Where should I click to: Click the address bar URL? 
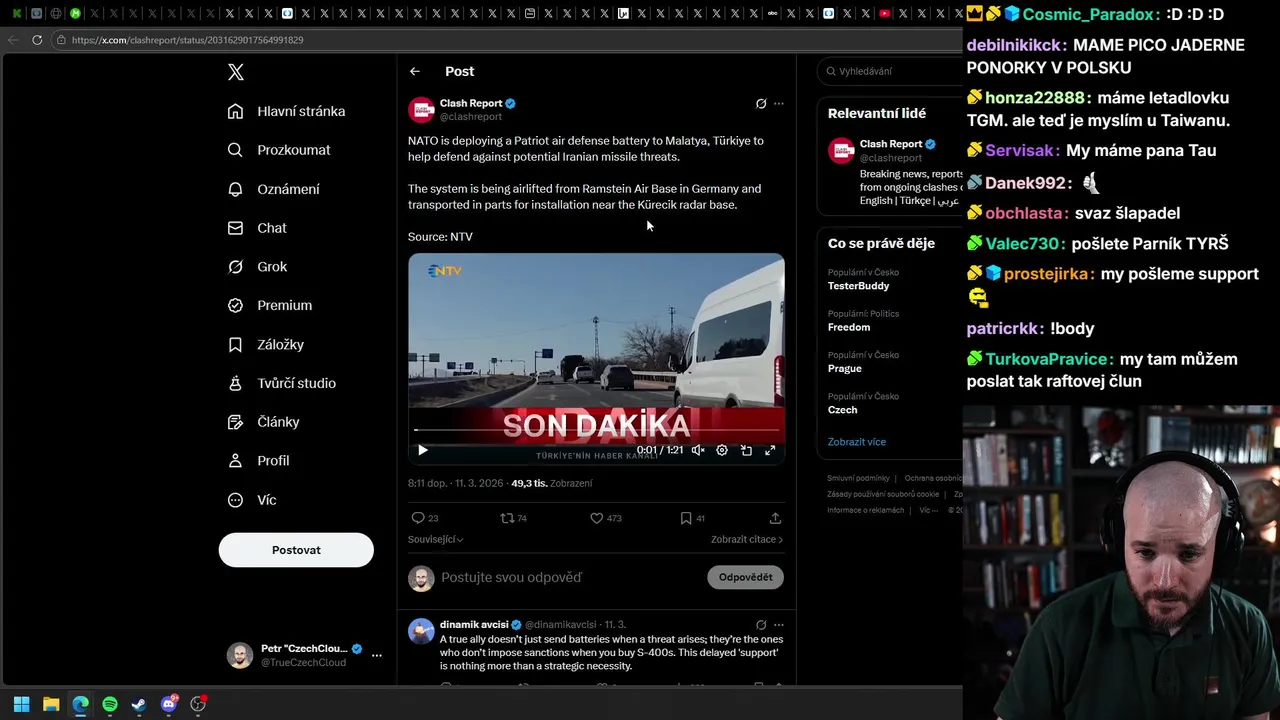click(x=188, y=40)
